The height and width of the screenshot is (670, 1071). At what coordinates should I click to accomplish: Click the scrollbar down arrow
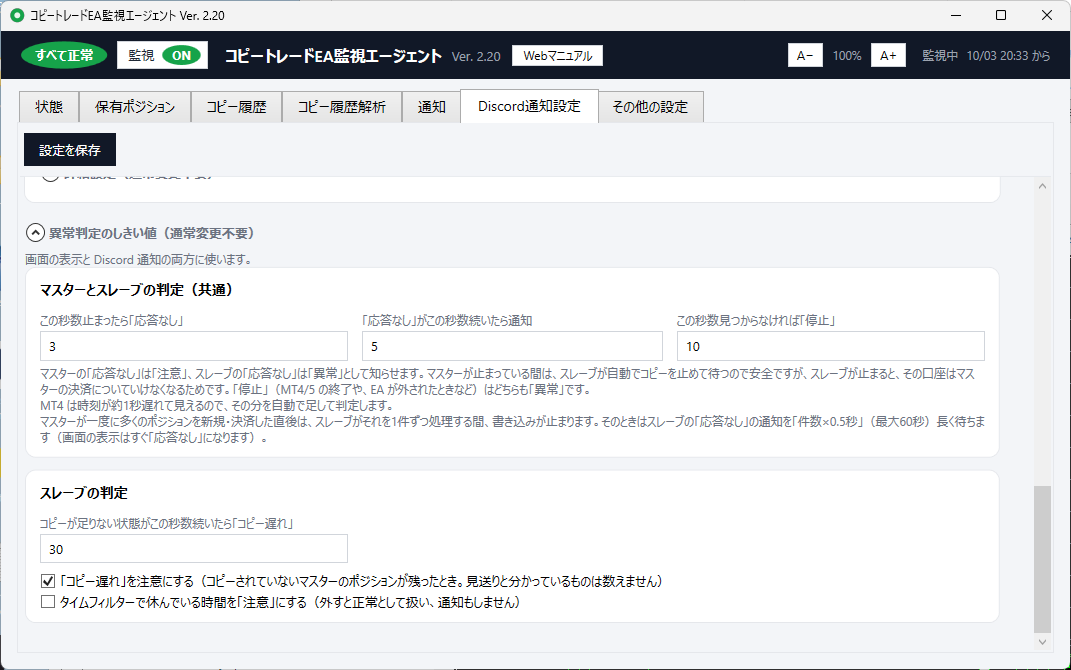click(1042, 641)
